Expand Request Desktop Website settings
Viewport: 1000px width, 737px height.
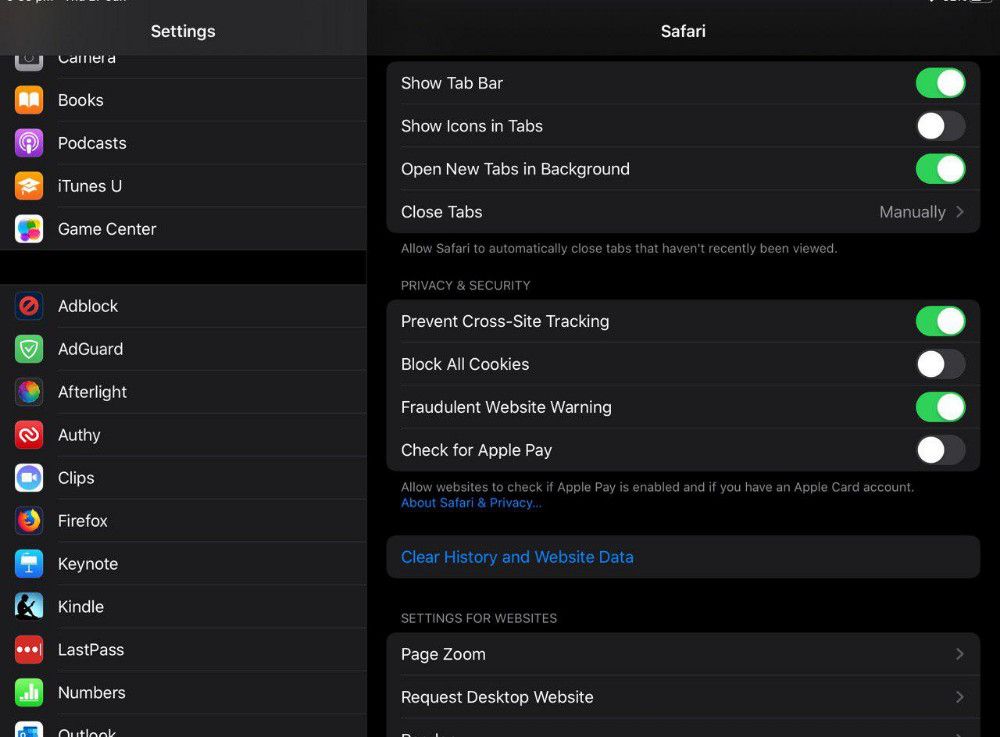[682, 697]
